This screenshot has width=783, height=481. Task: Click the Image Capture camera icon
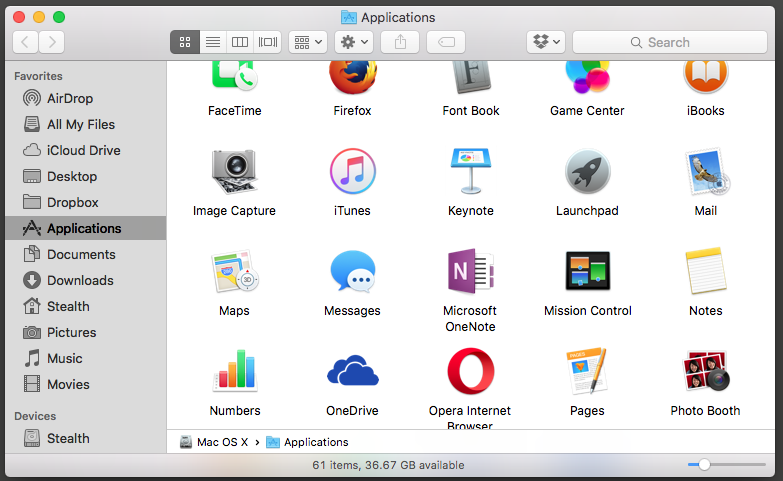click(234, 171)
